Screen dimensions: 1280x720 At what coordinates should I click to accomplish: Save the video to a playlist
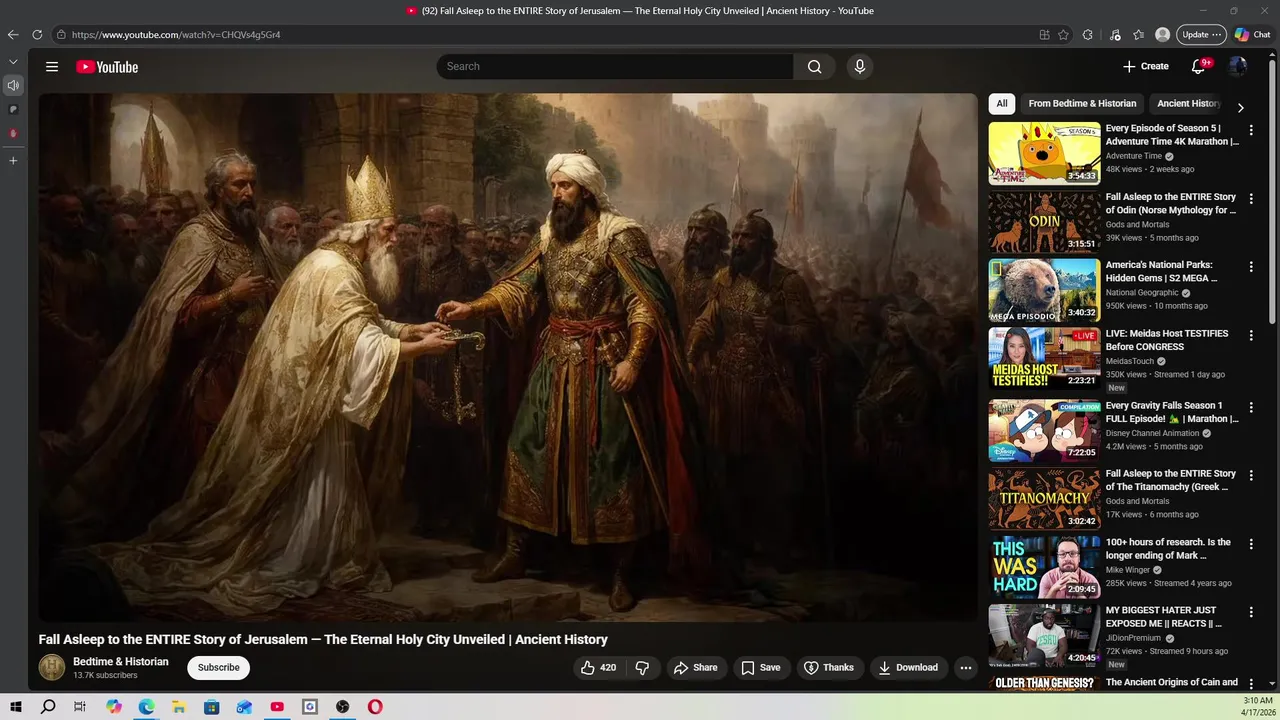pos(761,667)
